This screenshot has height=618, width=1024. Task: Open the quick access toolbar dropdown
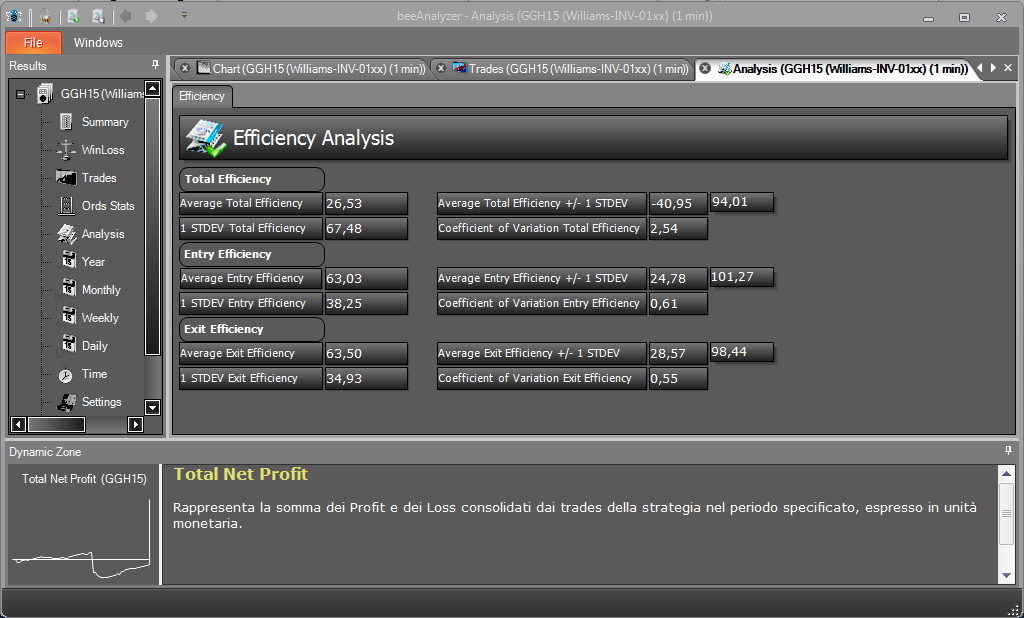coord(184,15)
